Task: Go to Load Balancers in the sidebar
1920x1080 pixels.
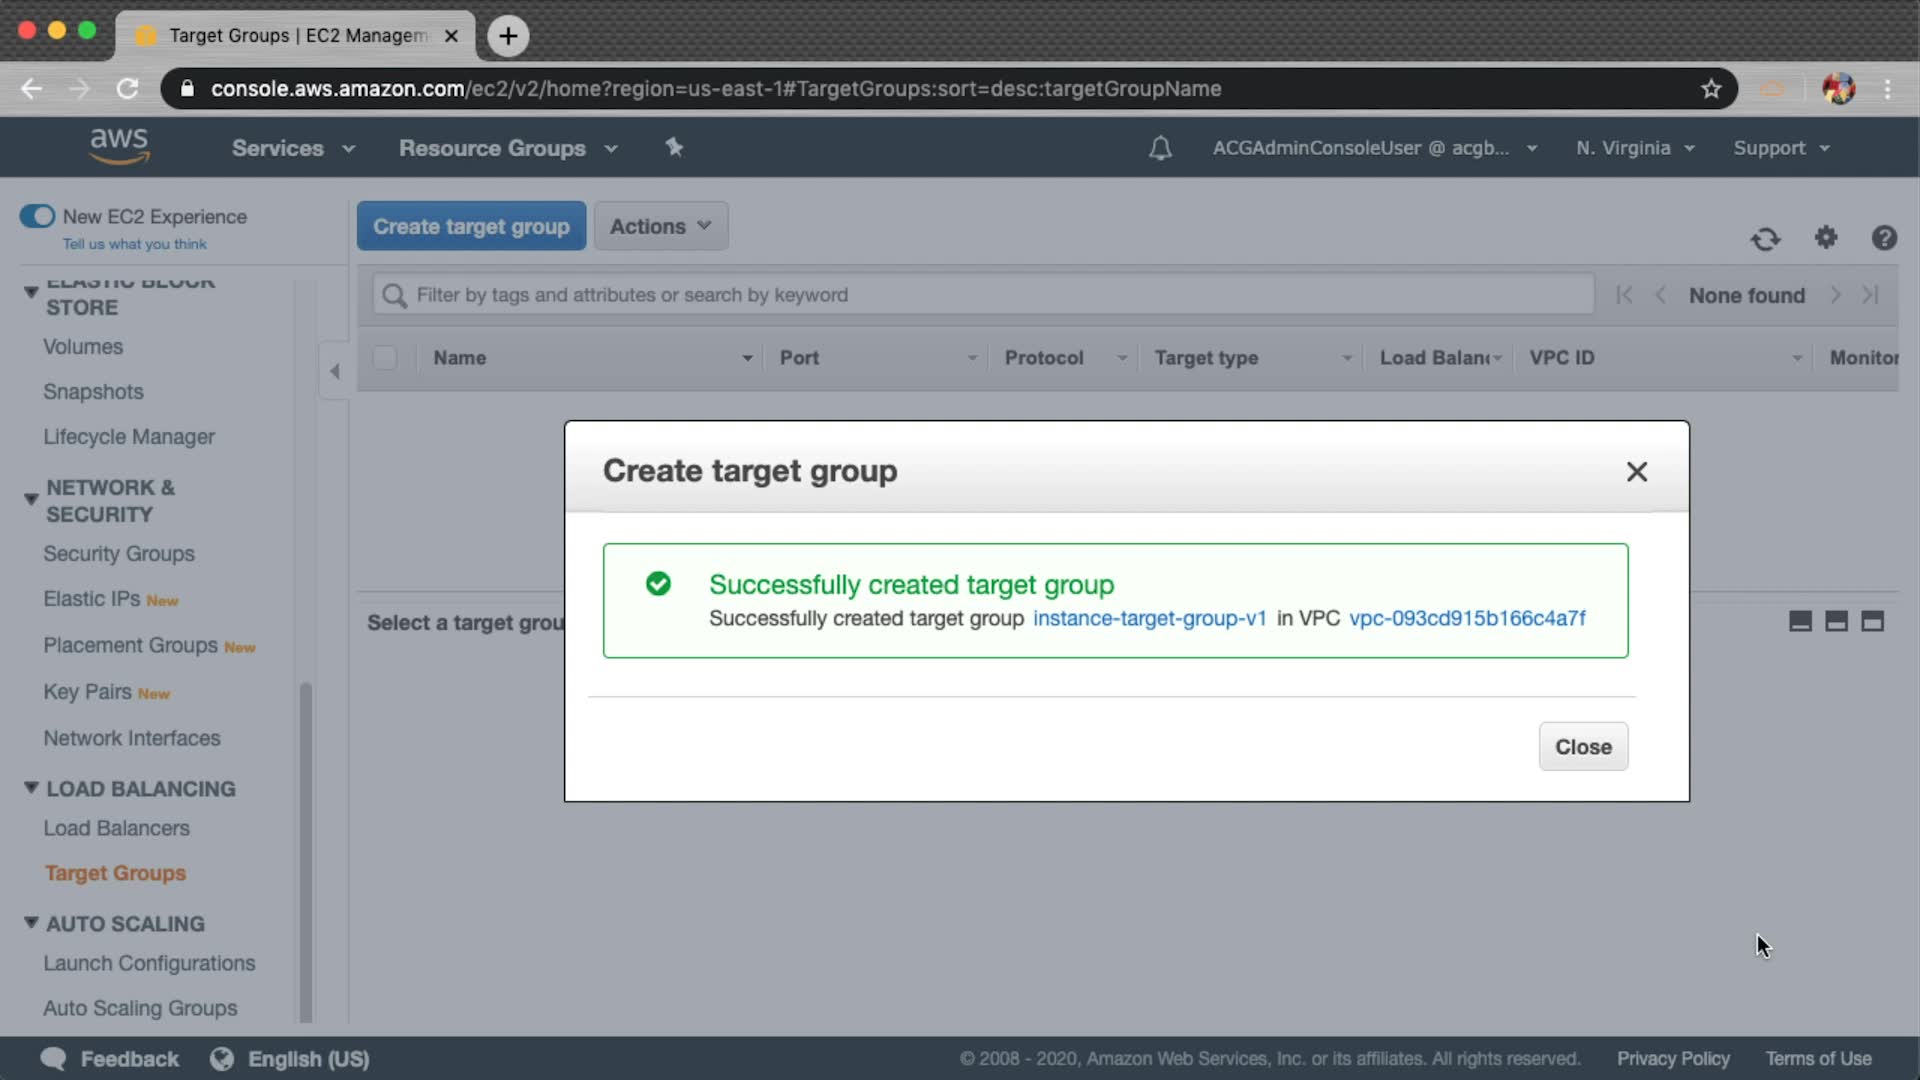Action: tap(116, 828)
